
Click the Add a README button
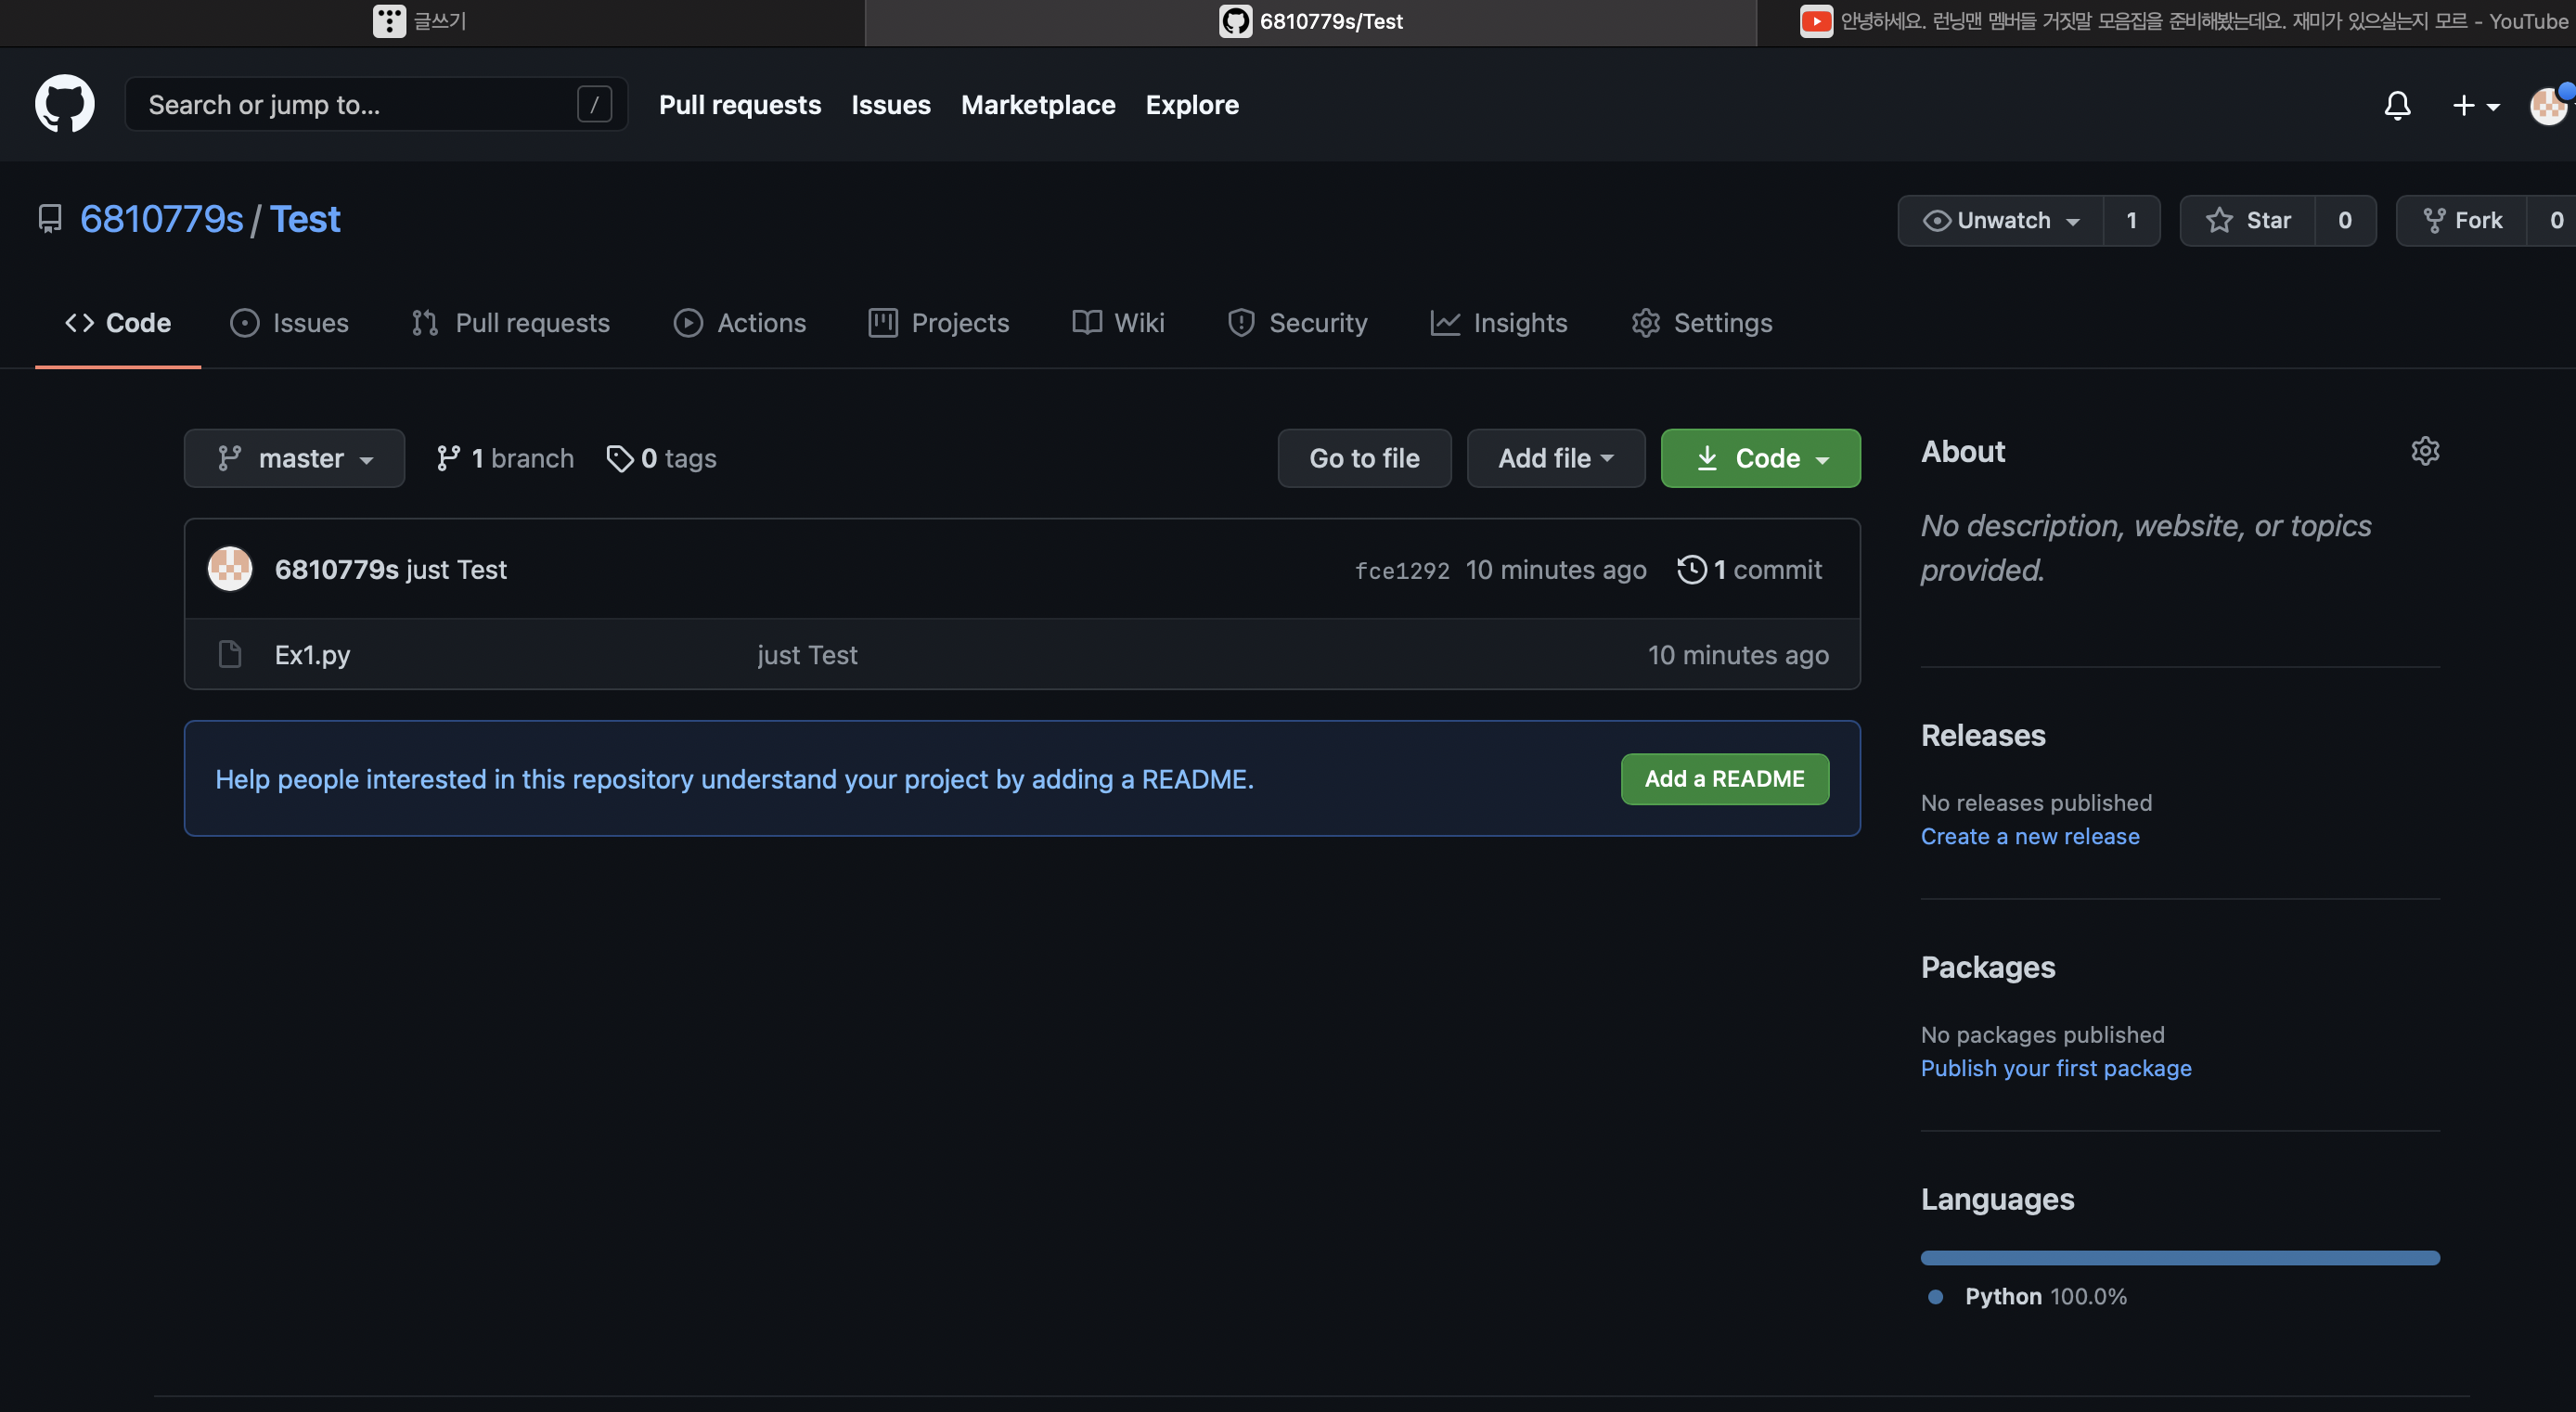coord(1724,778)
